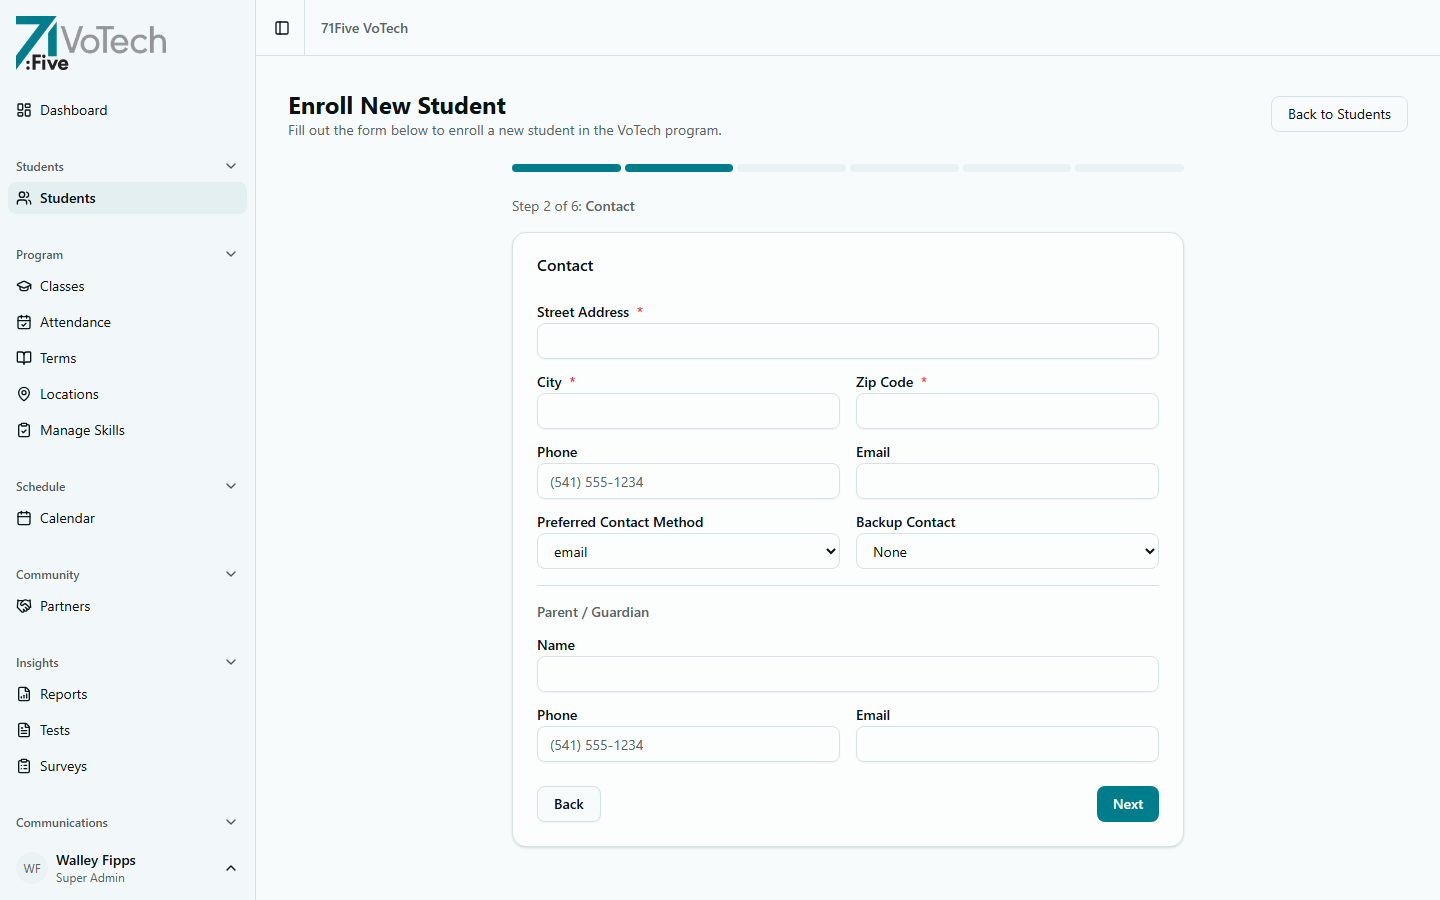Click the Back to Students button
This screenshot has height=900, width=1440.
(1339, 114)
